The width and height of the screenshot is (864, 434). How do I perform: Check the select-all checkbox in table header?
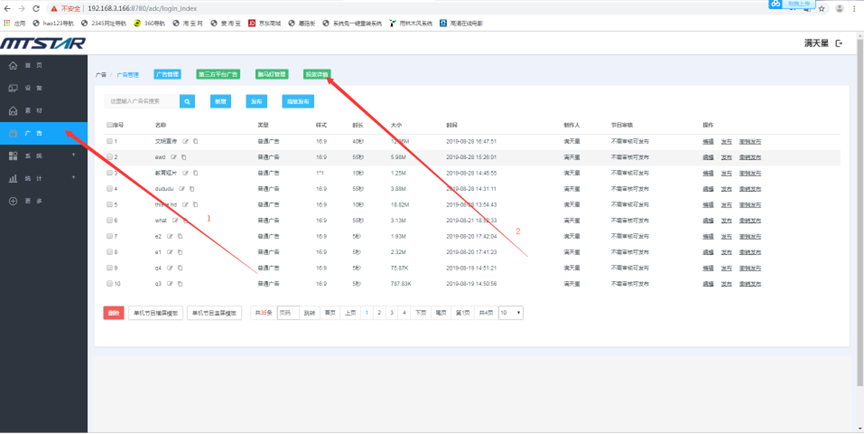point(110,125)
